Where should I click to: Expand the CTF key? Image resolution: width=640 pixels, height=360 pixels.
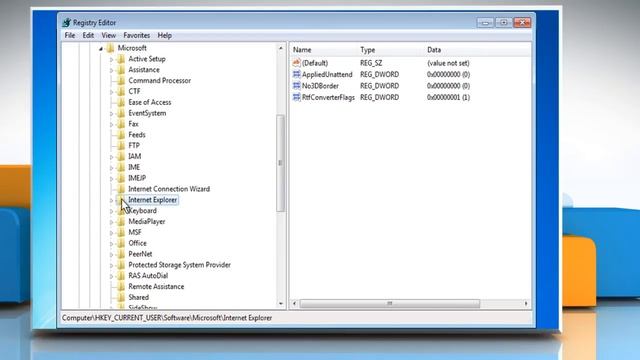point(111,92)
